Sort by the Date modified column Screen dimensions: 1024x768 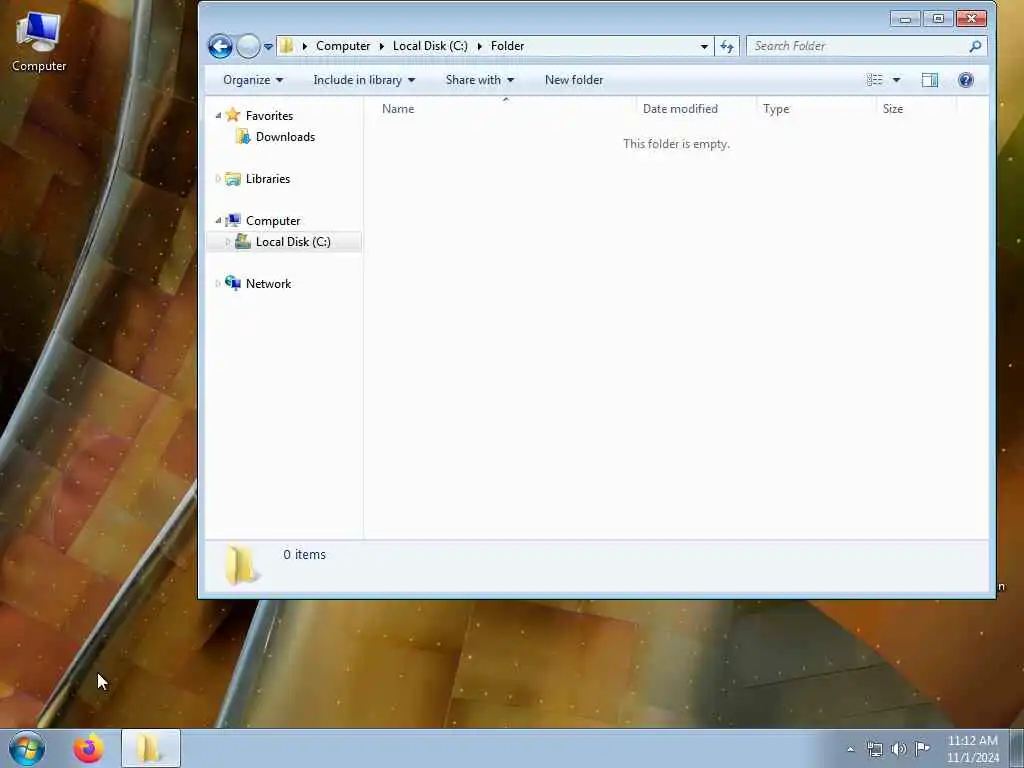[x=696, y=108]
